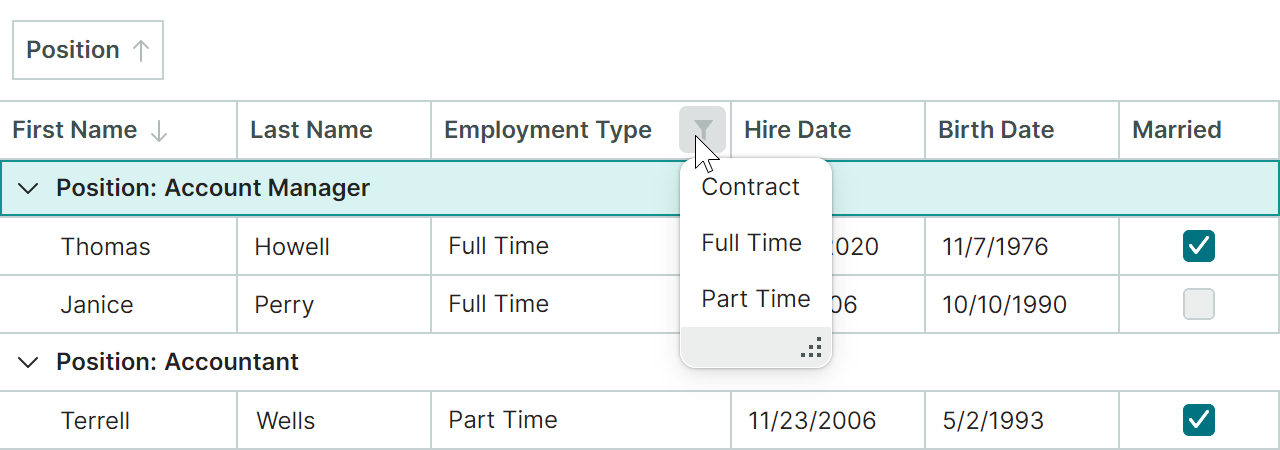Collapse the Position: Accountant group
Screen dimensions: 1280x450
click(29, 362)
